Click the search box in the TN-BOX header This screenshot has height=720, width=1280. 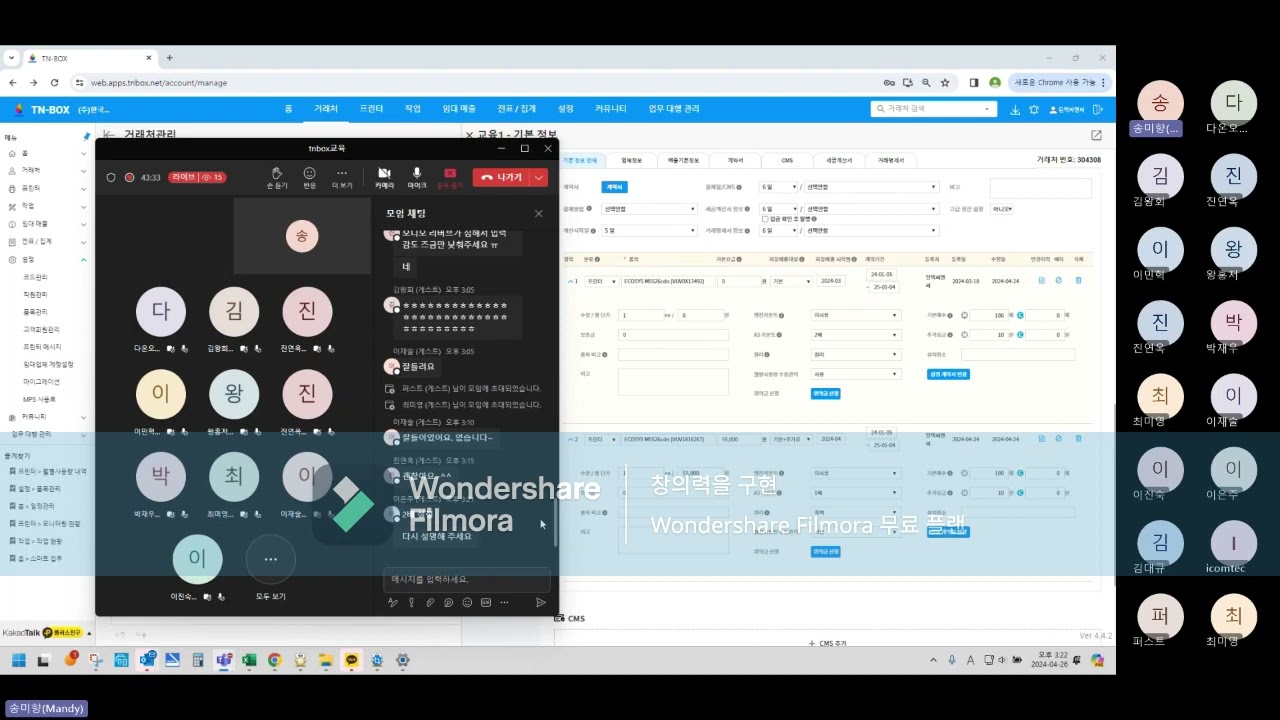[x=935, y=108]
